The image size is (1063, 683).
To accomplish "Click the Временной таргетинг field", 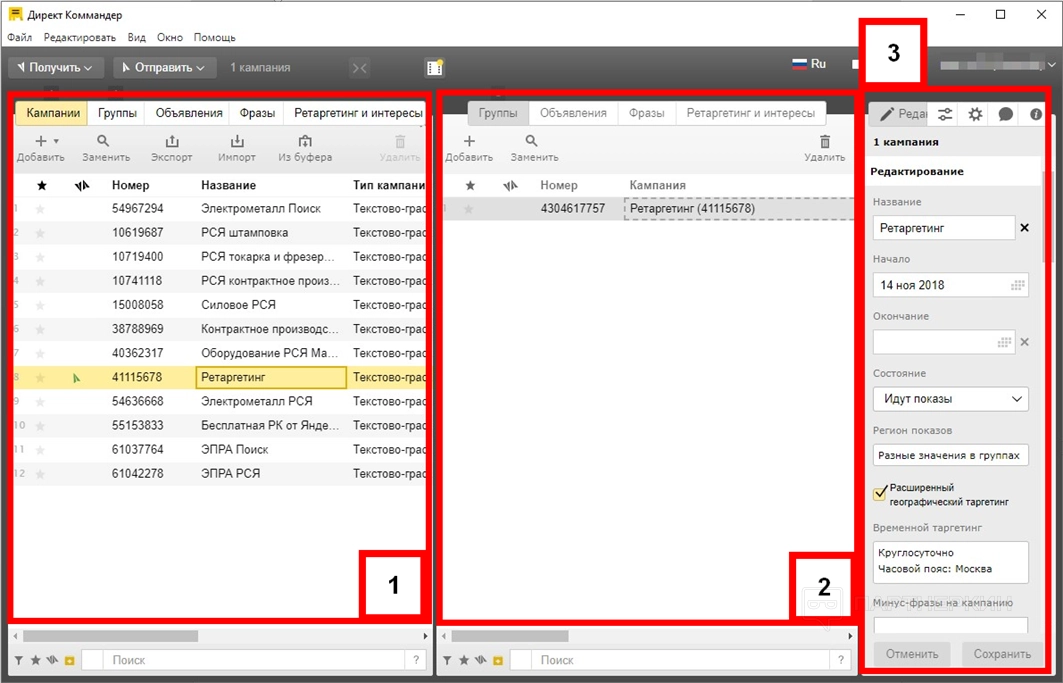I will [x=950, y=562].
